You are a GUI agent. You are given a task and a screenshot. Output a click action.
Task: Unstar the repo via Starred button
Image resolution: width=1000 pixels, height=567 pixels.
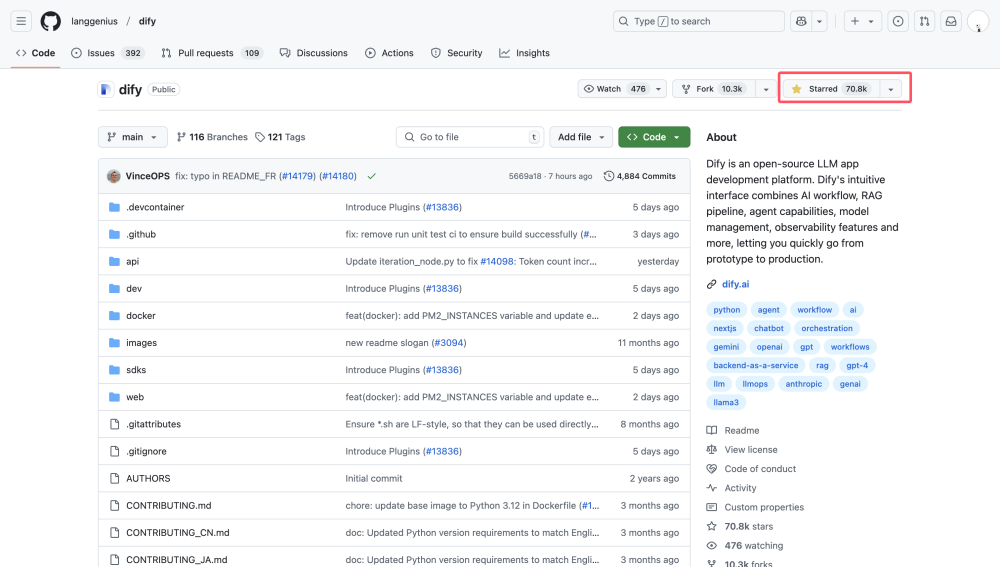[x=831, y=89]
